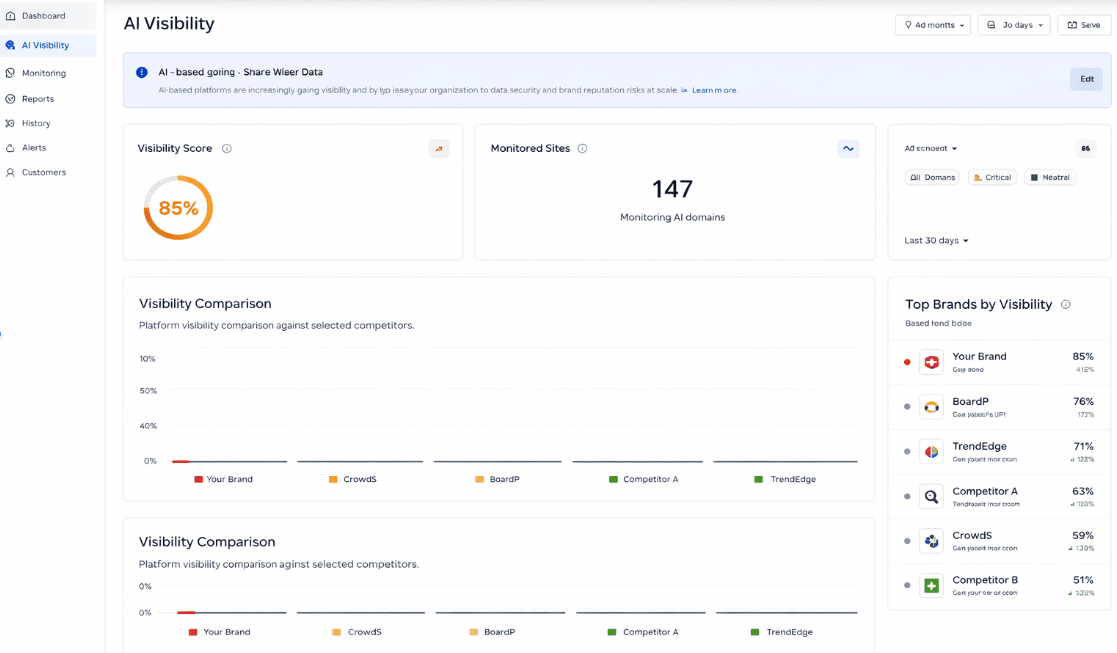Click info icon next to Top Brands by Visibility
The height and width of the screenshot is (653, 1117).
1065,304
